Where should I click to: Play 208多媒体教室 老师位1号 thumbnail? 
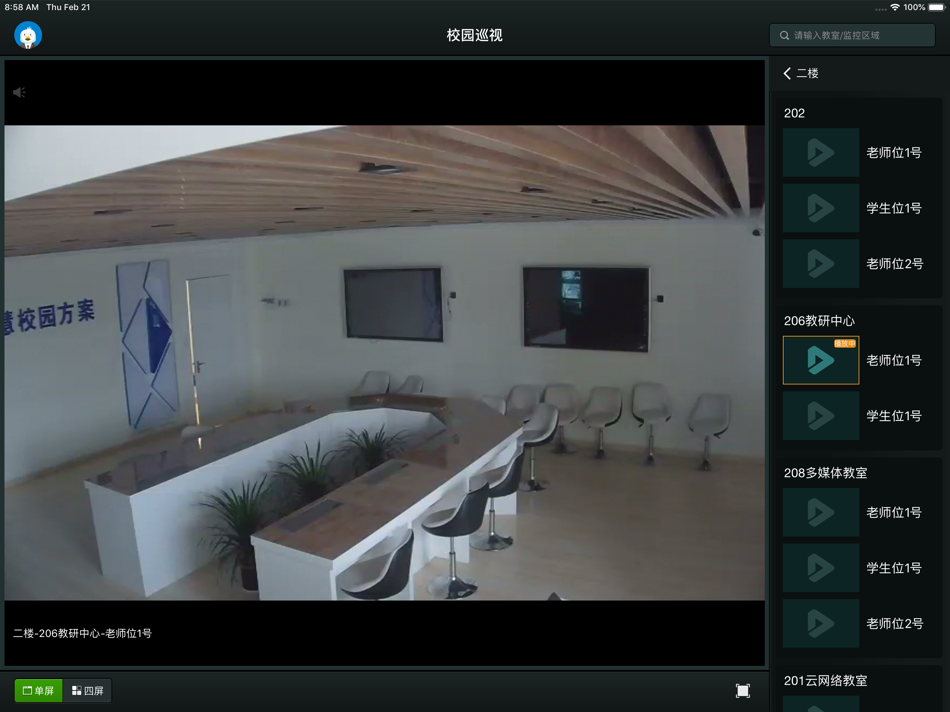[x=821, y=512]
